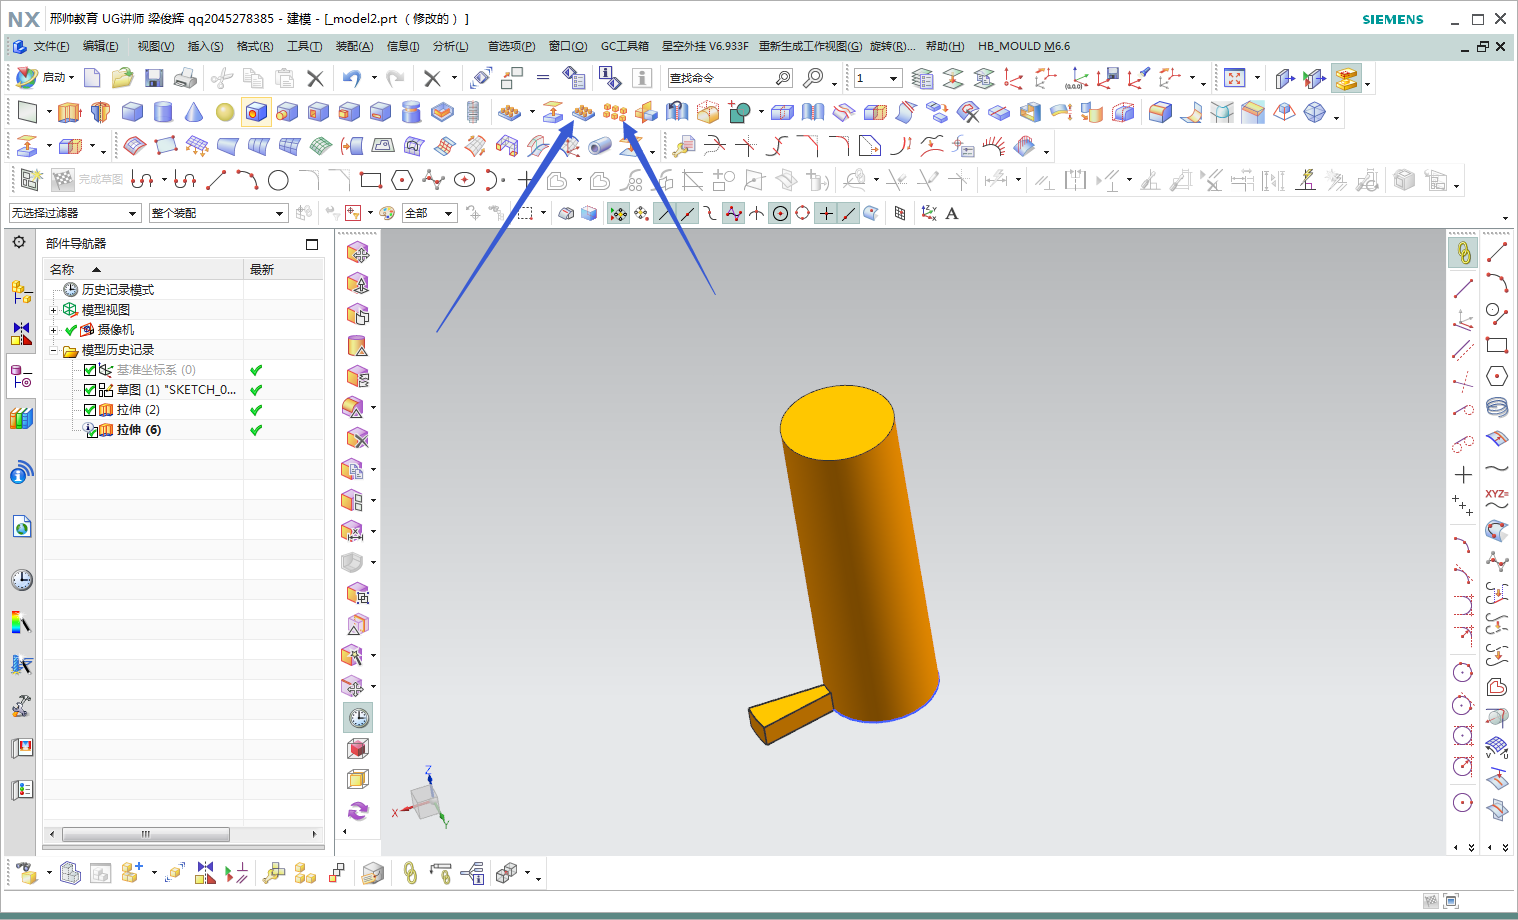Click the 名称 column header

point(62,269)
